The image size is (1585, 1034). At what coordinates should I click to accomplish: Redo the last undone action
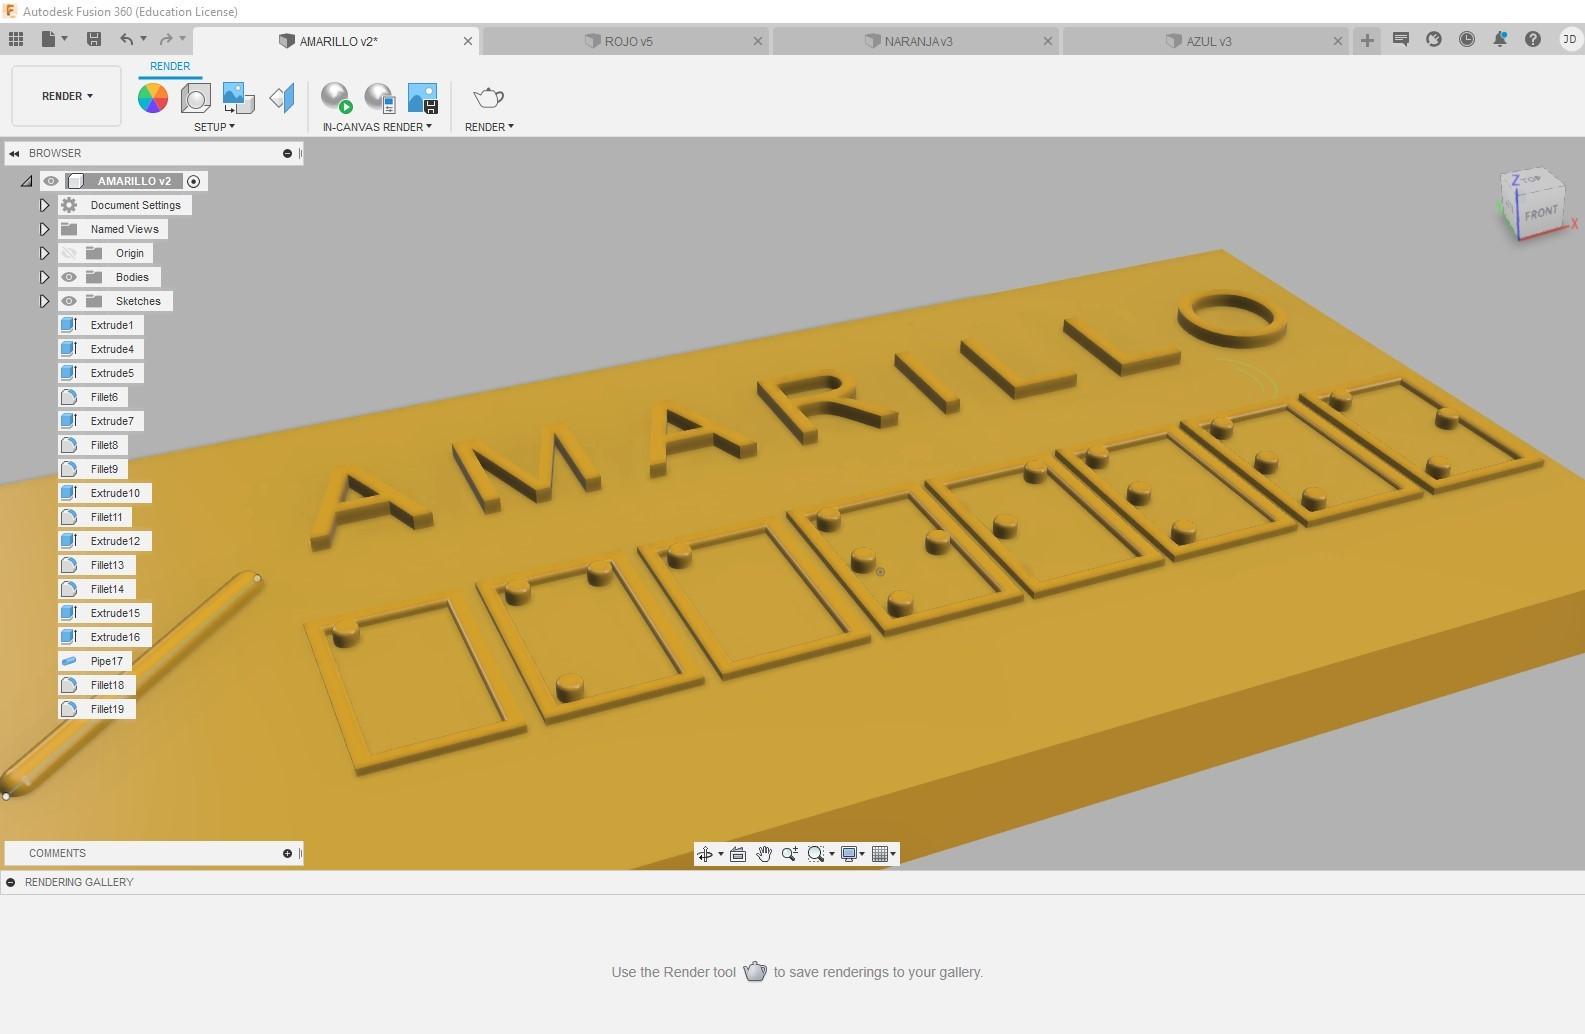166,39
